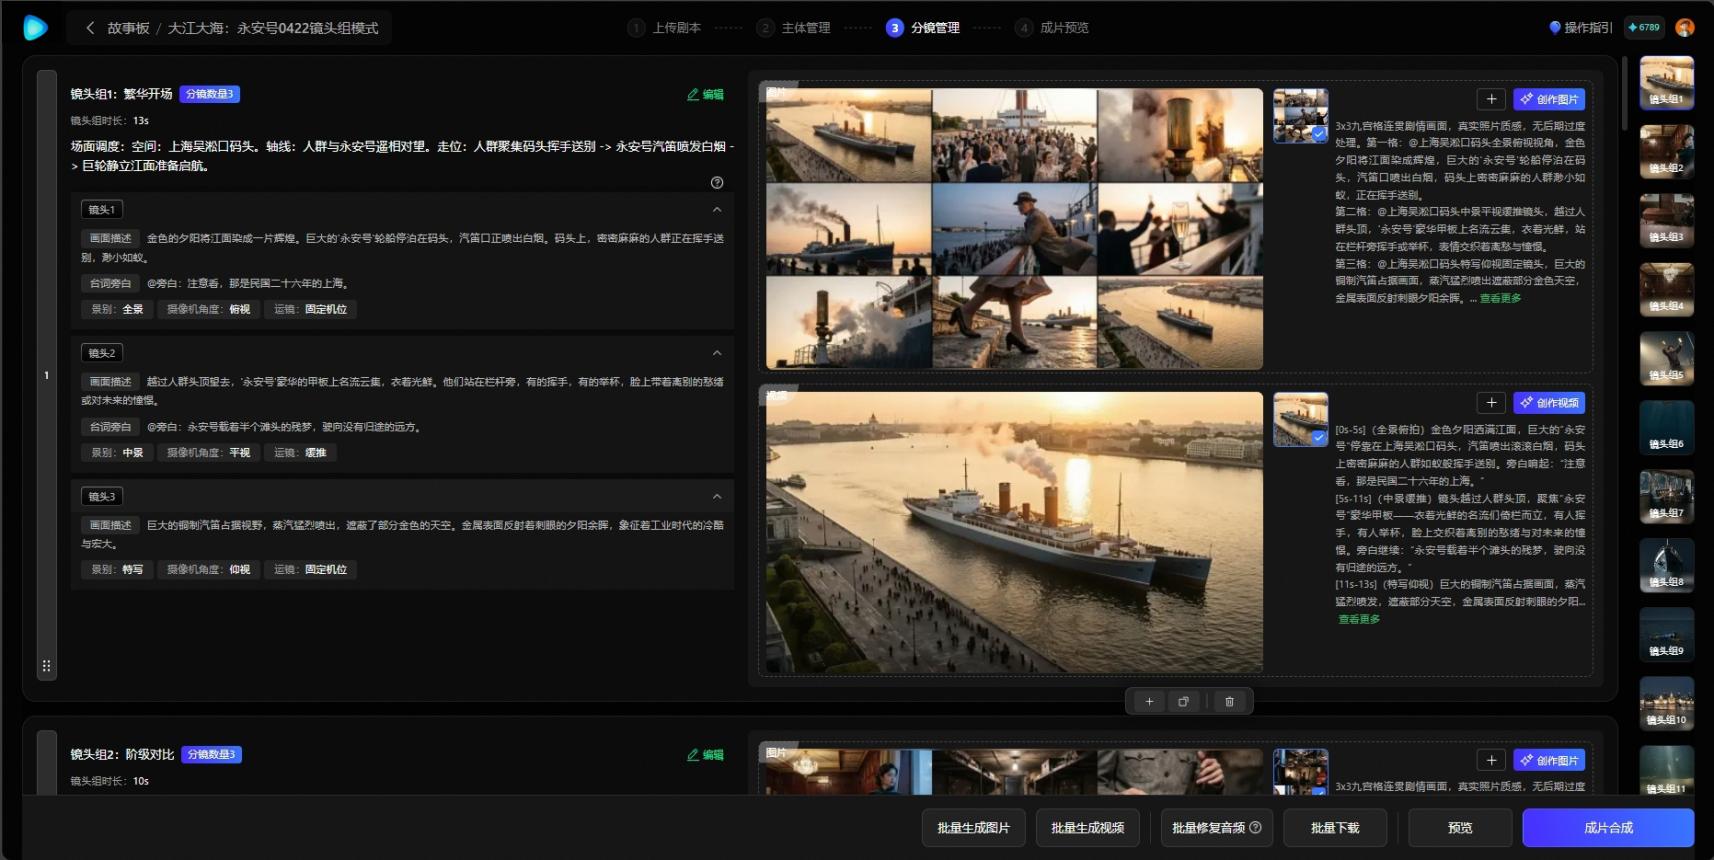Jump to 镜头组10 in the side thumbnail list

pos(1667,703)
